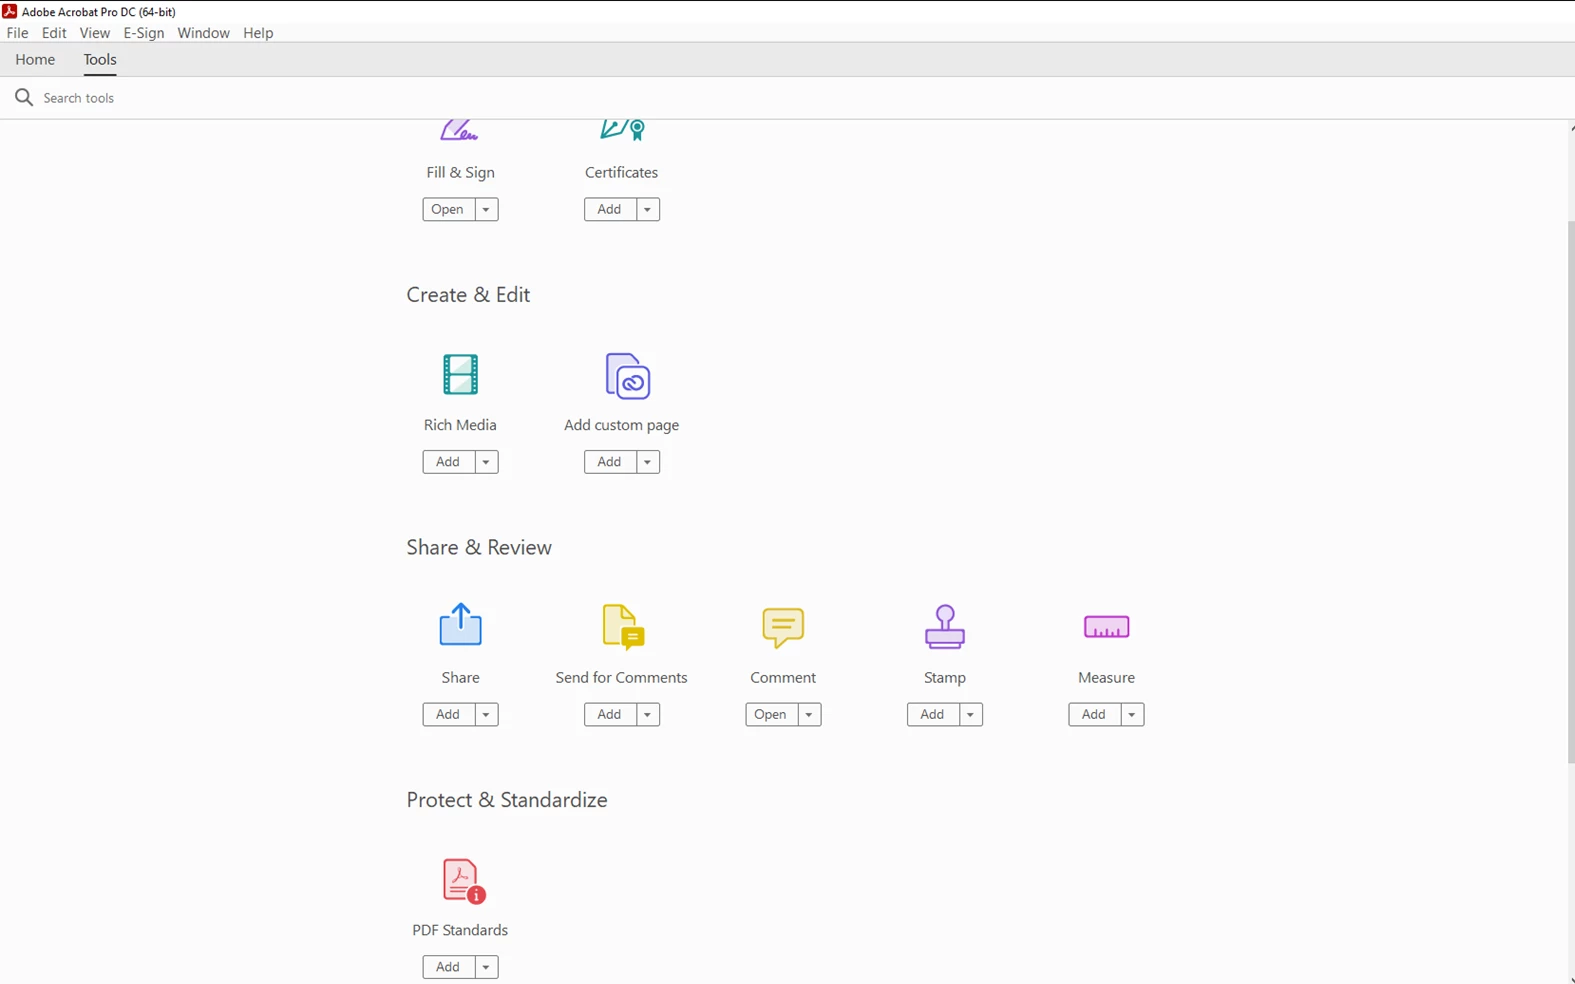The height and width of the screenshot is (984, 1575).
Task: Add the Certificates tool
Action: coord(610,209)
